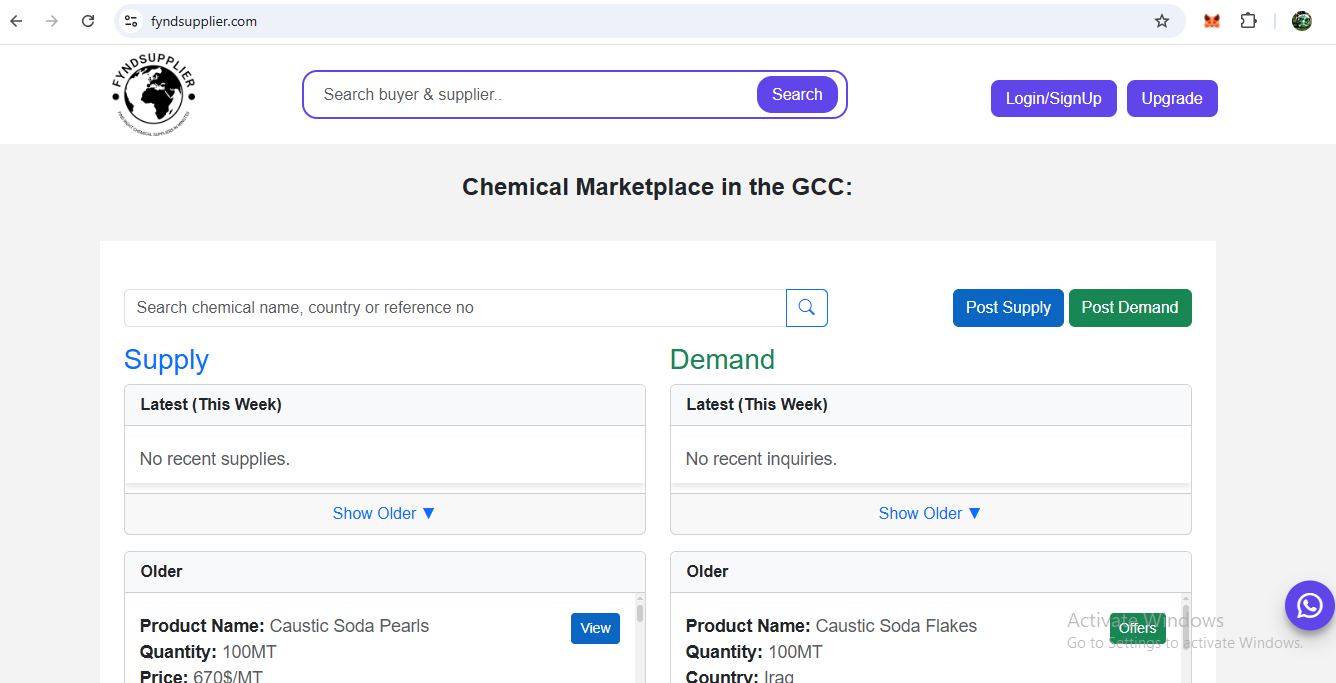Screen dimensions: 1336x683
Task: Open the WhatsApp chat bubble
Action: click(1309, 606)
